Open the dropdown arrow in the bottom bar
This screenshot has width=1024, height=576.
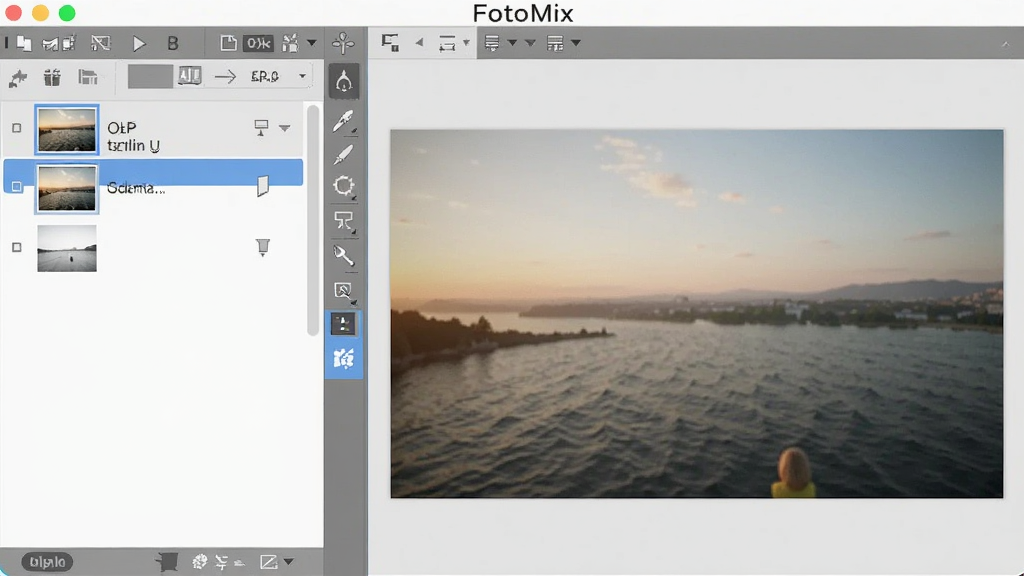click(289, 562)
